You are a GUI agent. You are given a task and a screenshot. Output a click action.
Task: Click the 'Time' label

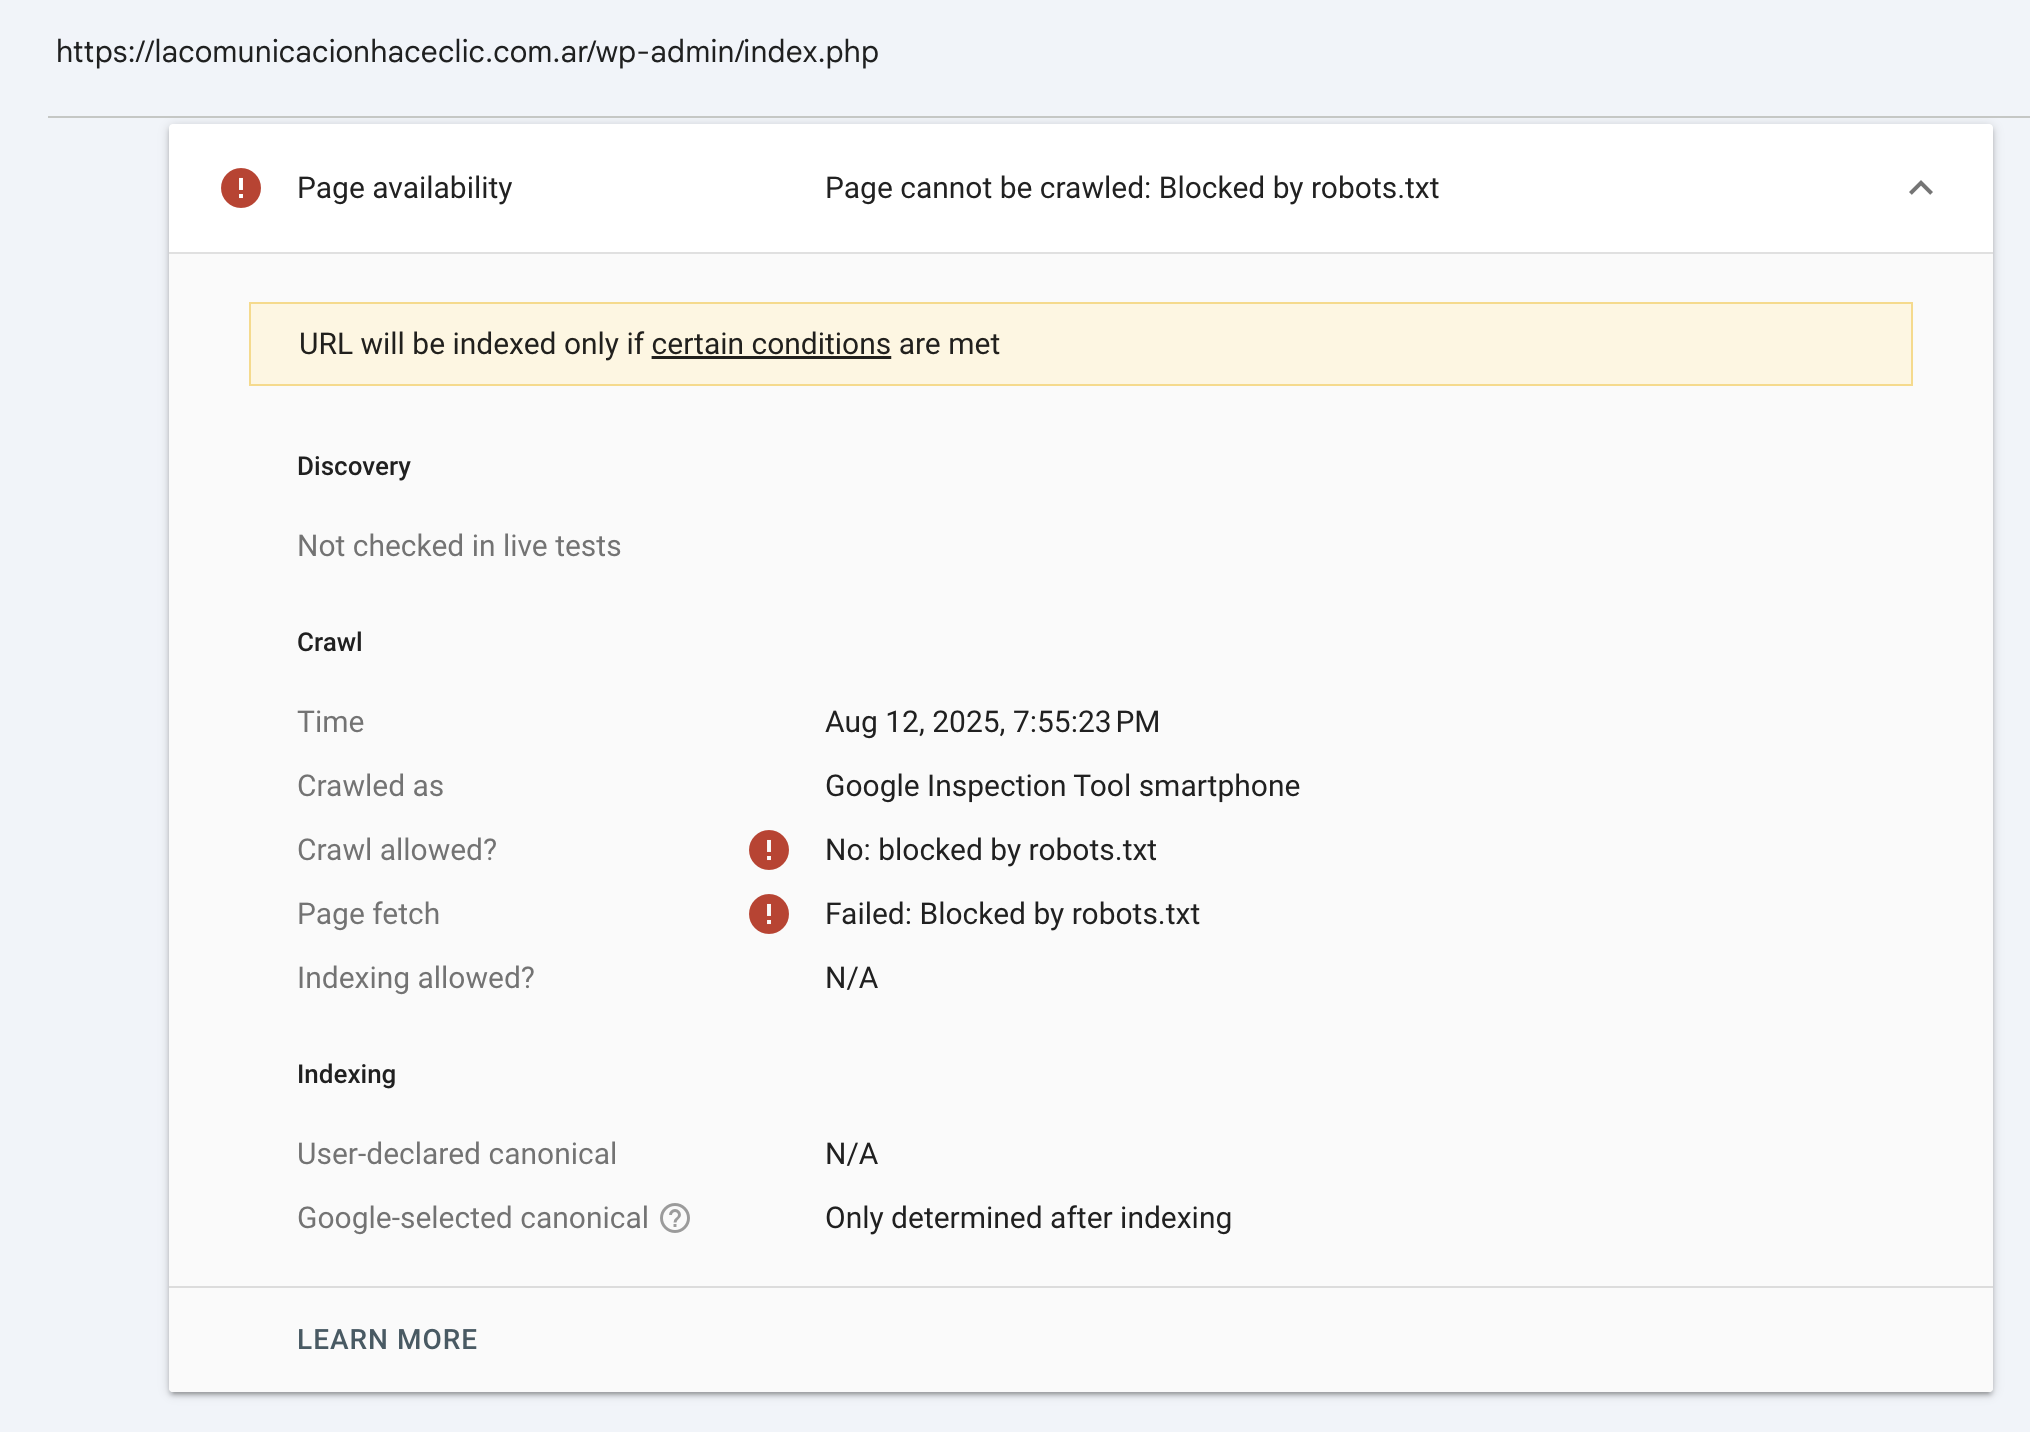click(x=331, y=722)
